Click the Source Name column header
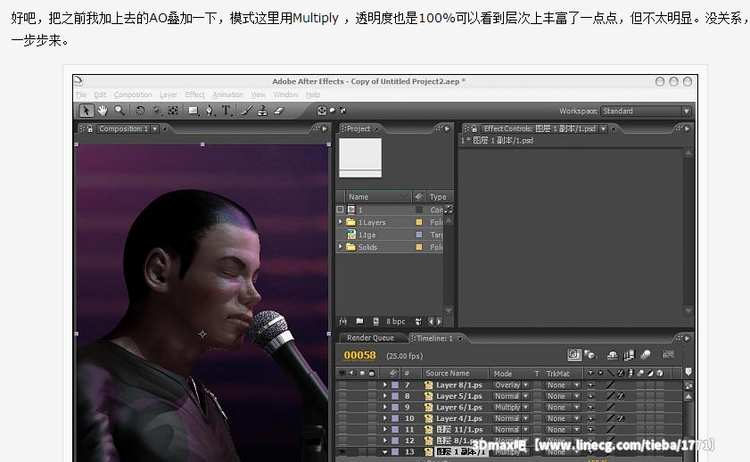 (455, 373)
